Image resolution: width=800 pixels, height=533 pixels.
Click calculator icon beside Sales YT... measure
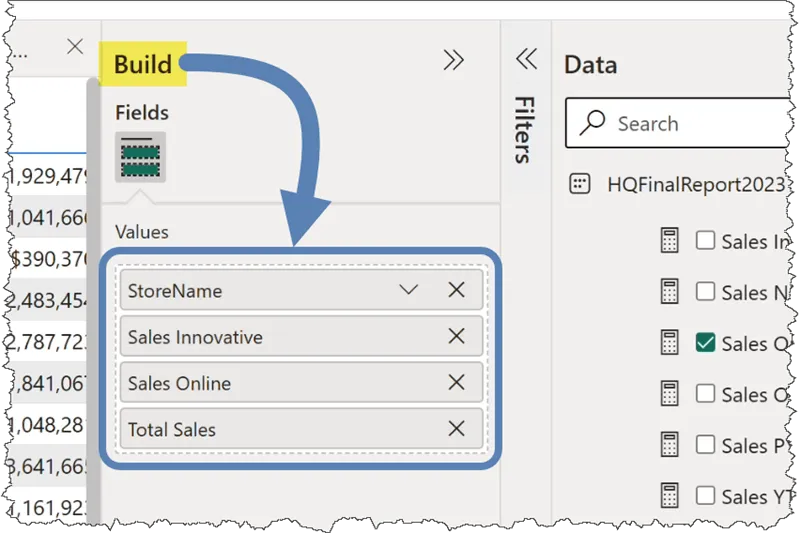tap(669, 495)
